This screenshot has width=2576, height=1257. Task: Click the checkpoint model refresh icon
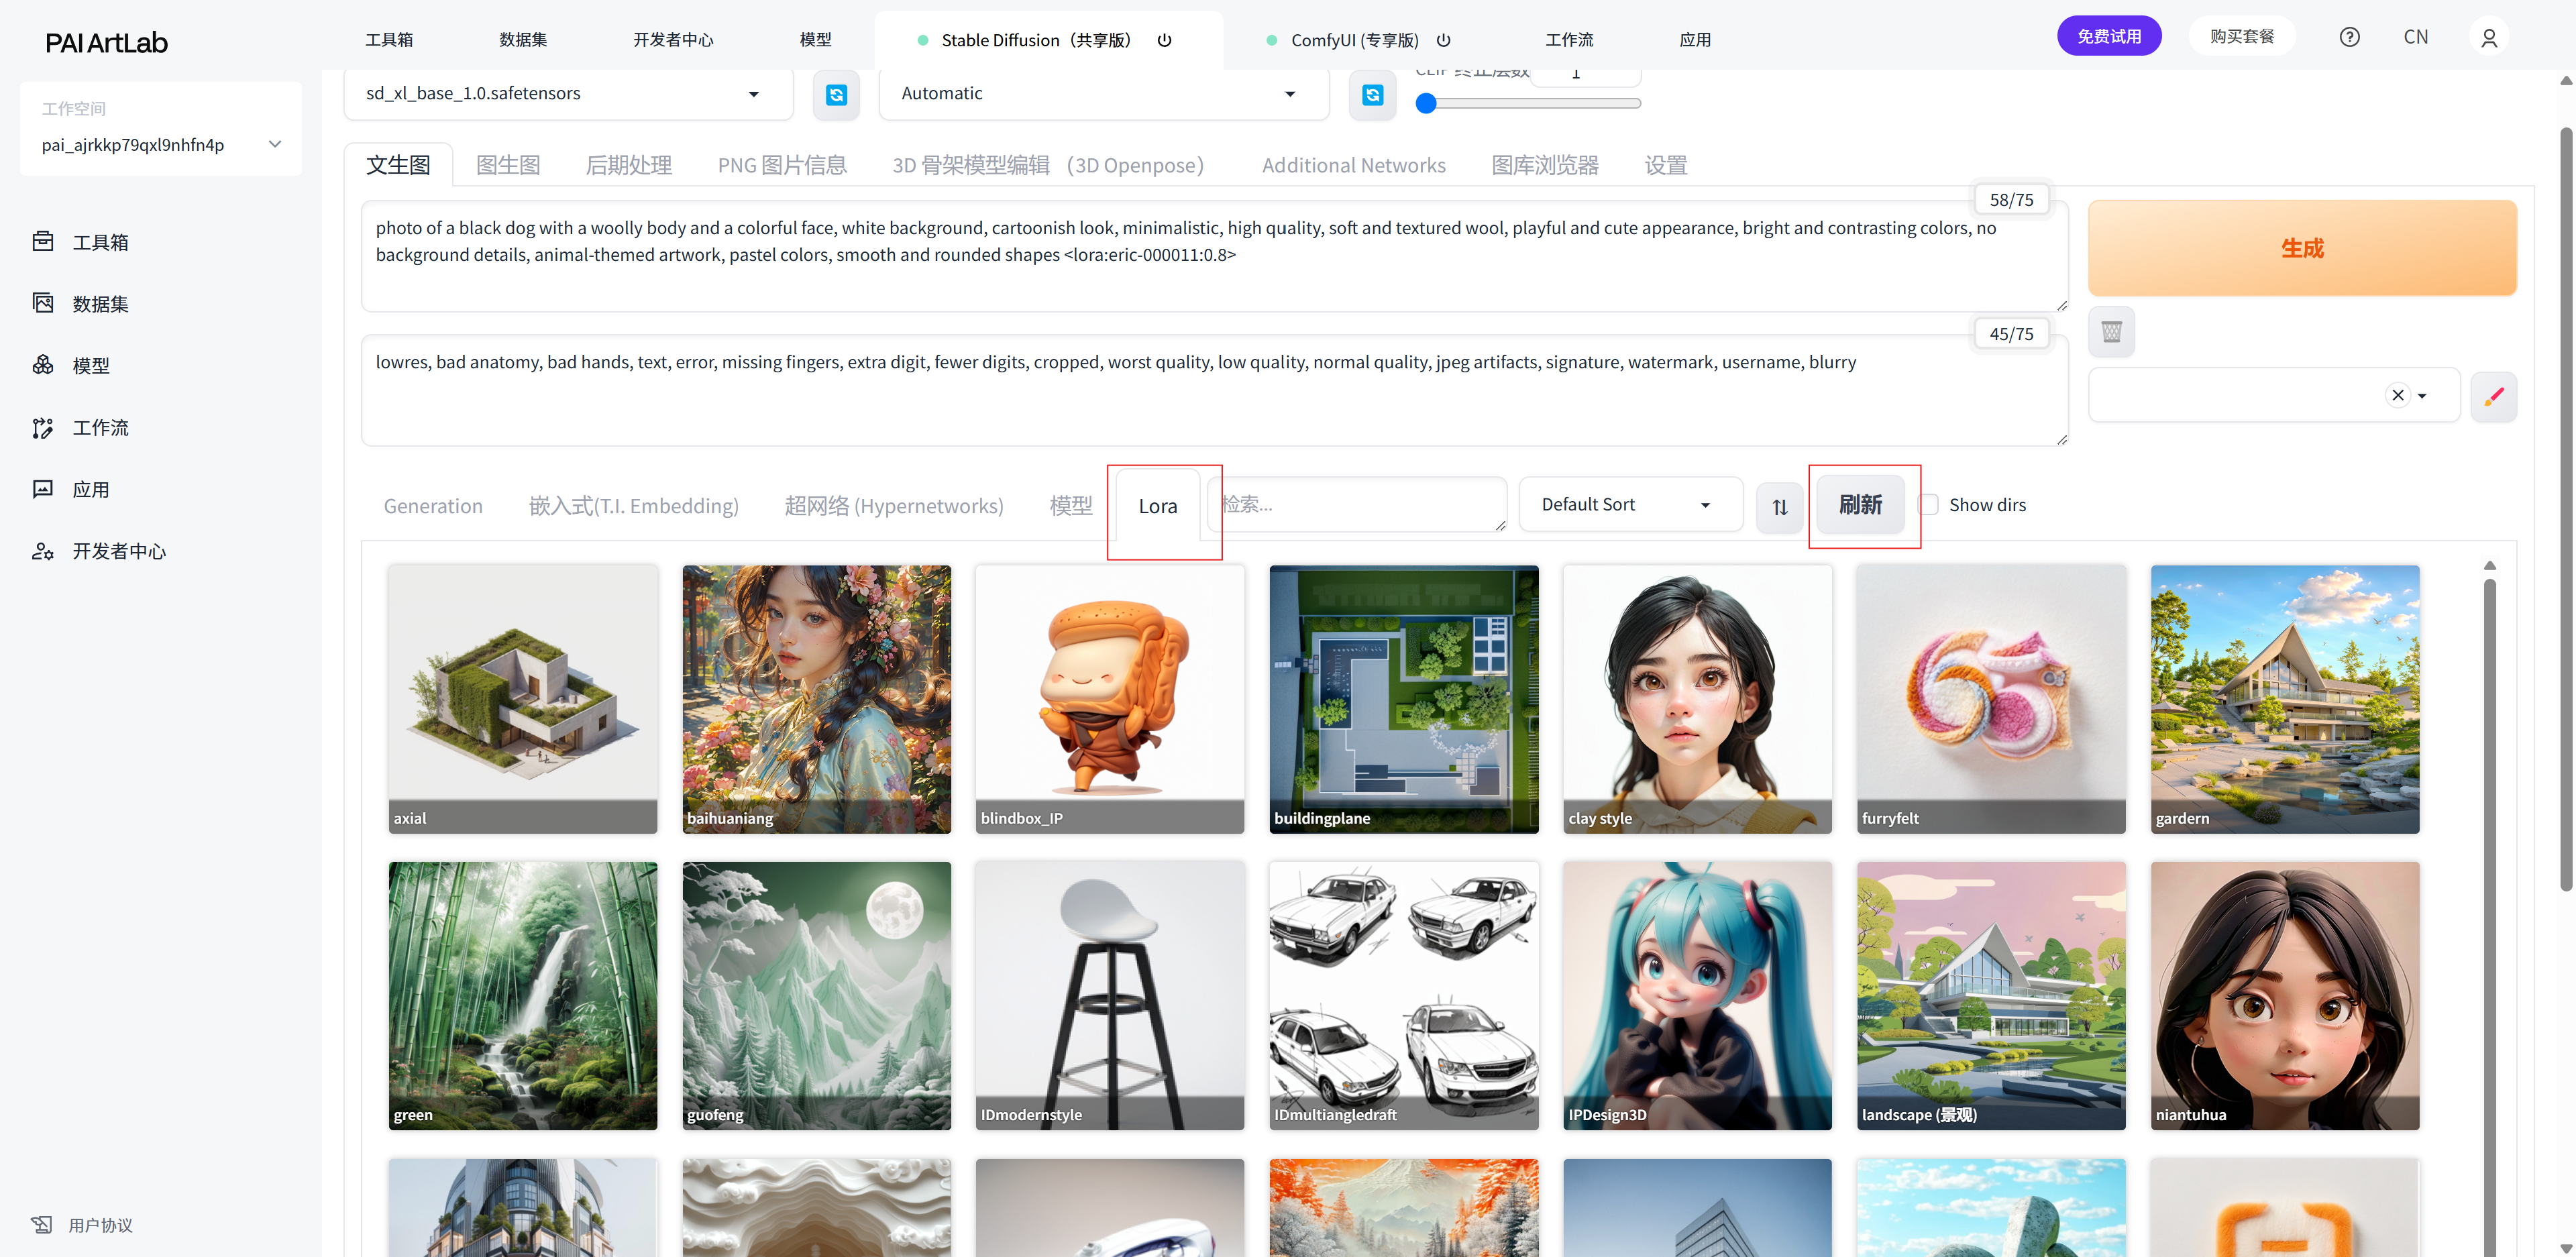pos(836,95)
